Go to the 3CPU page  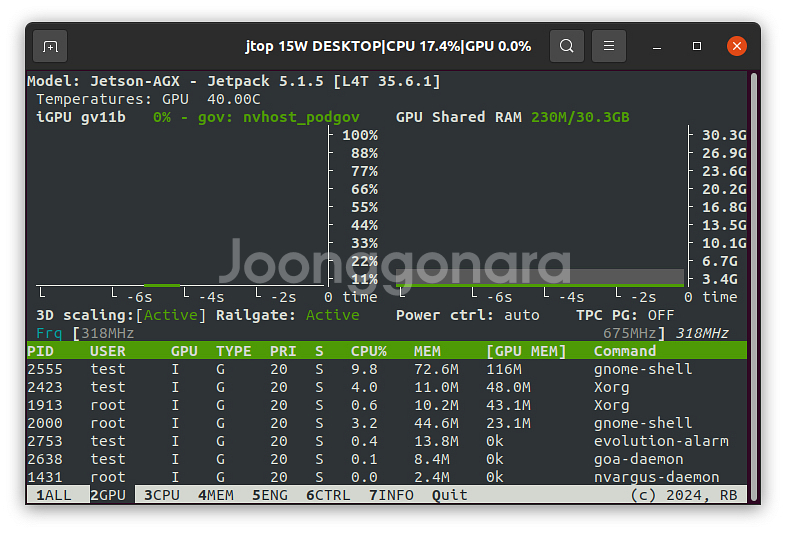pyautogui.click(x=162, y=495)
